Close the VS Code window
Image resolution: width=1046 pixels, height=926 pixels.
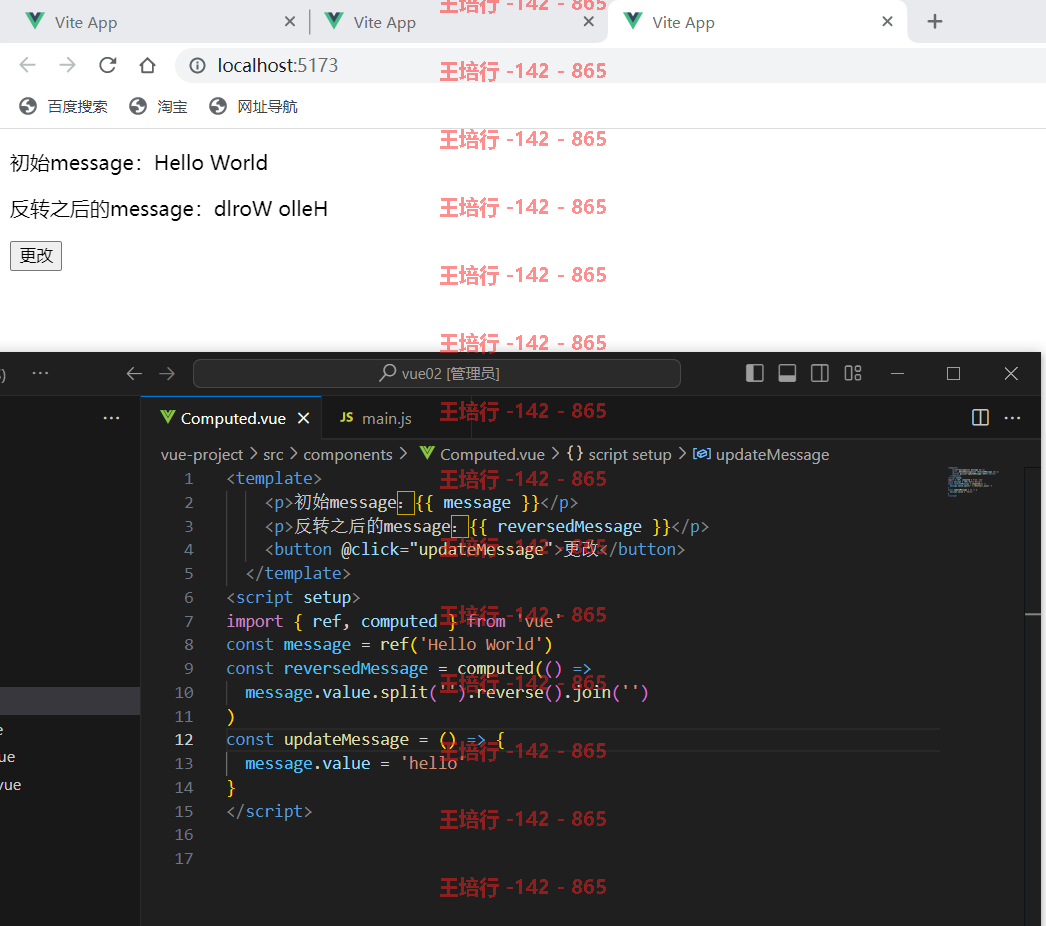(1011, 374)
